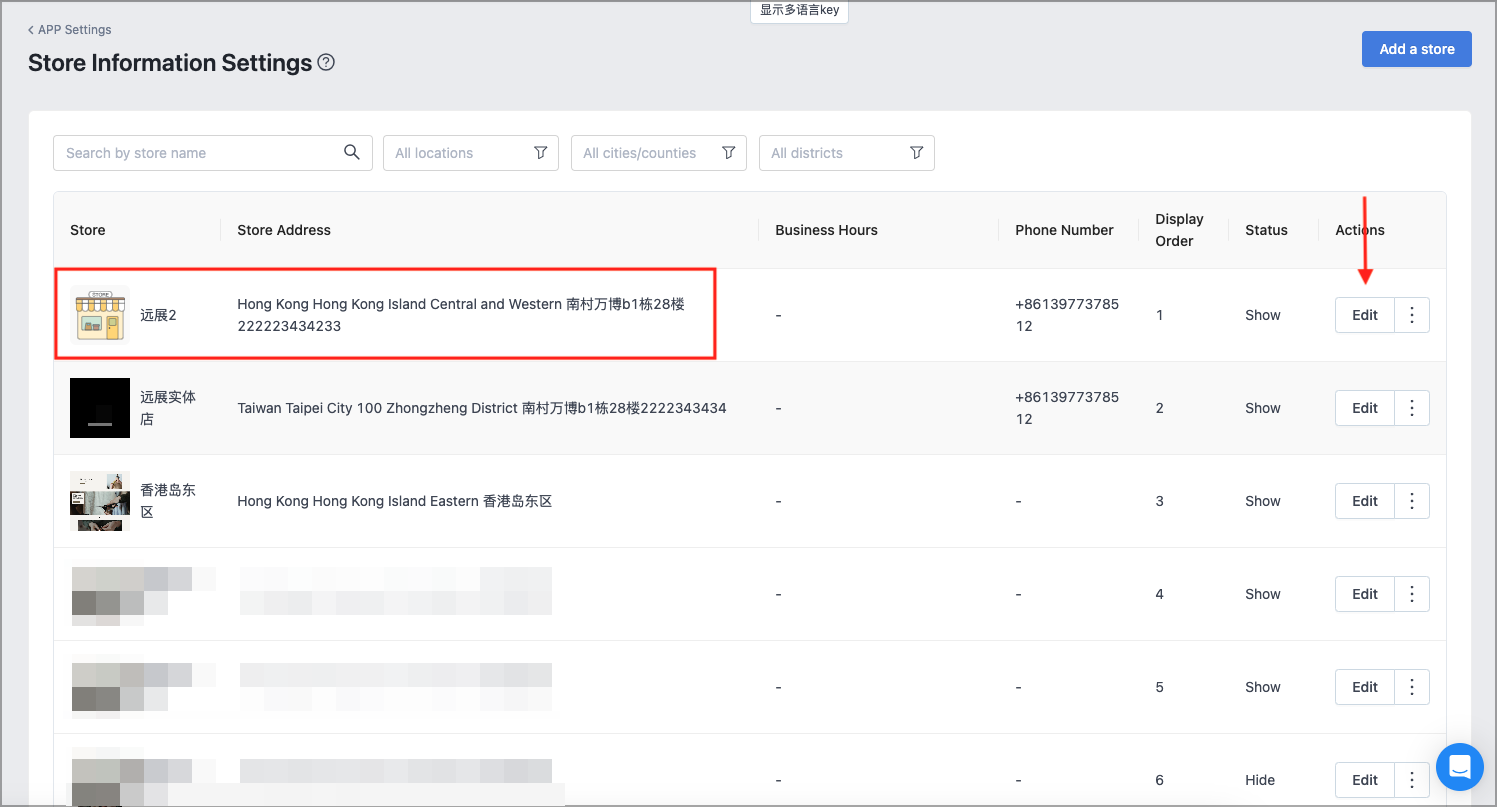
Task: Click the Store Address column header
Action: pos(284,230)
